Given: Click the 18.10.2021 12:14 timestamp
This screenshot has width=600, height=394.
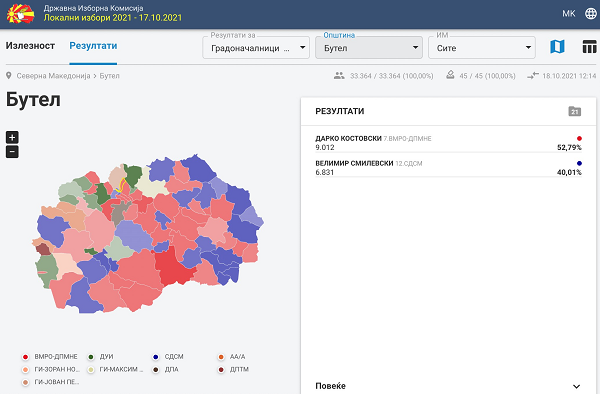Looking at the screenshot, I should point(569,76).
